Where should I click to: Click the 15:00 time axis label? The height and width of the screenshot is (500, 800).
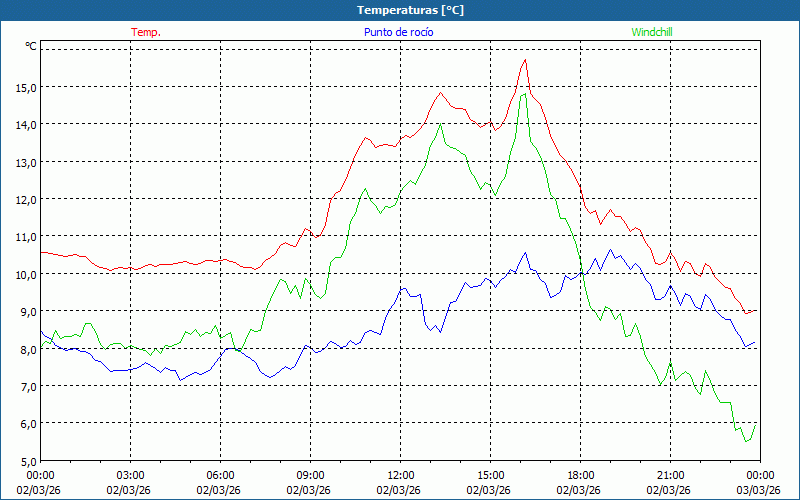(490, 475)
